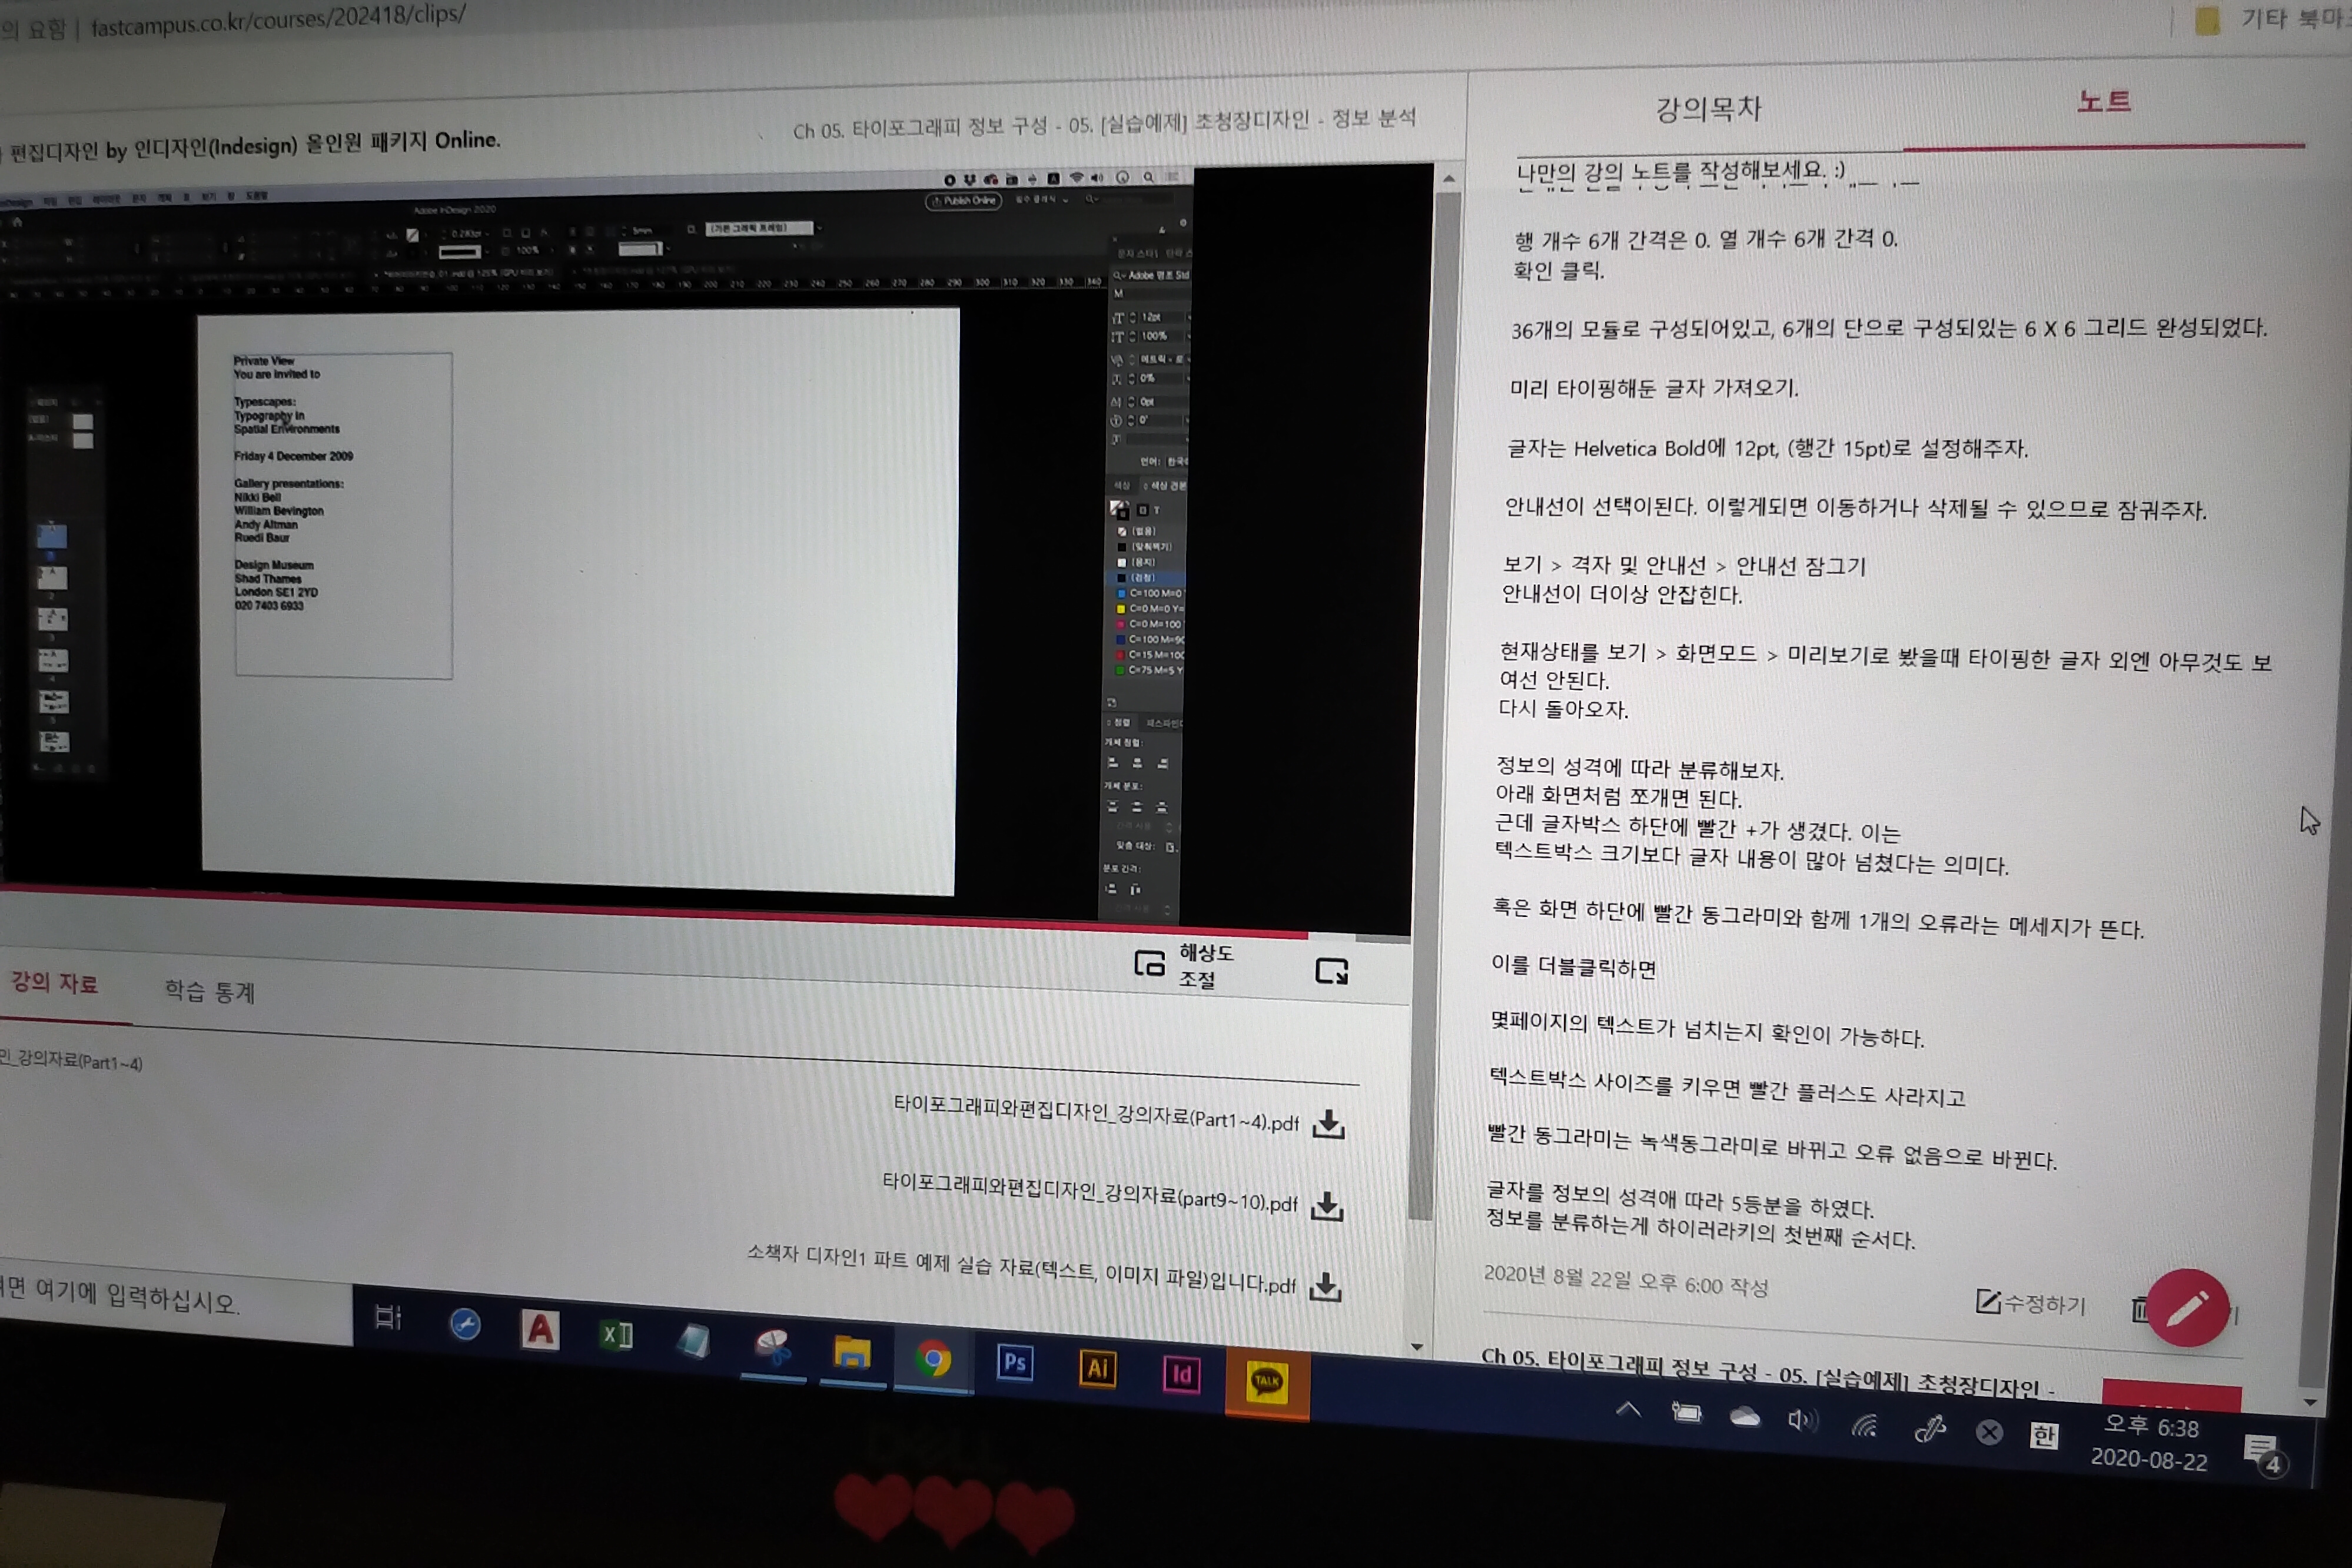The image size is (2352, 1568).
Task: Click the timestamp 2020년 8월 22일 오후 6:00 작성
Action: [x=1626, y=1281]
